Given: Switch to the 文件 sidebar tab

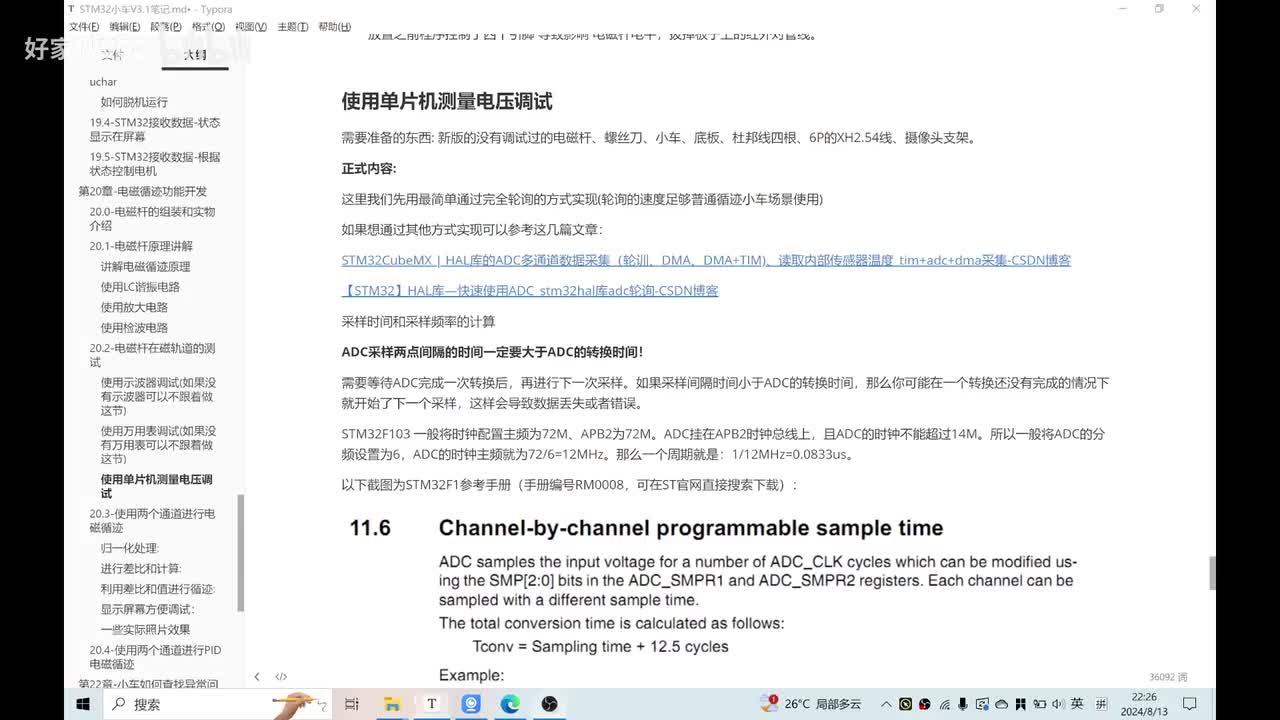Looking at the screenshot, I should click(113, 54).
